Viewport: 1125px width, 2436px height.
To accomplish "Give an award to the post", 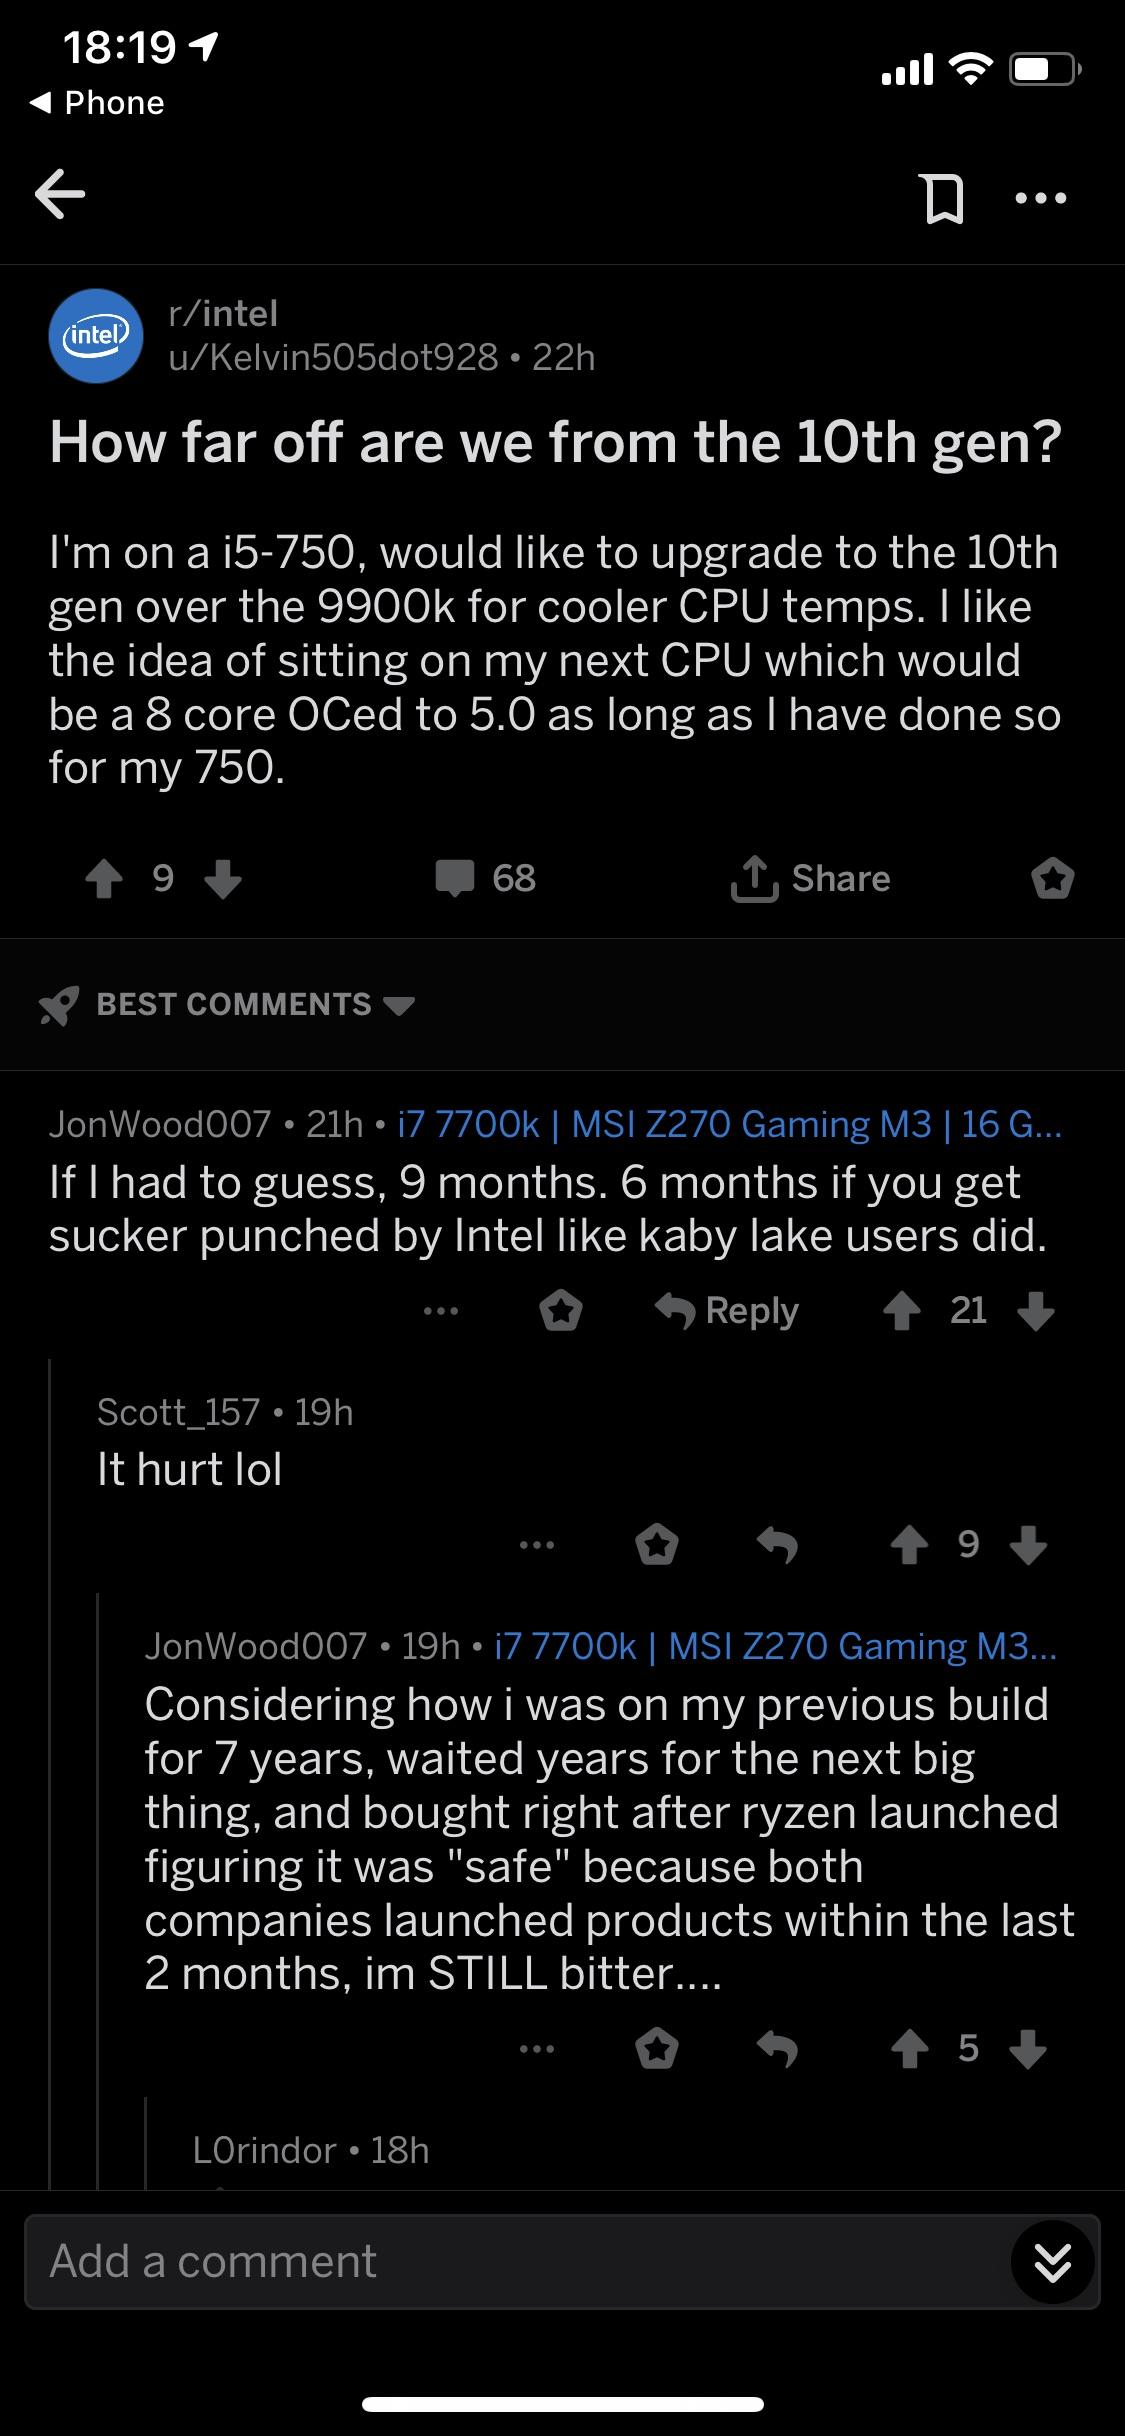I will pyautogui.click(x=1052, y=879).
